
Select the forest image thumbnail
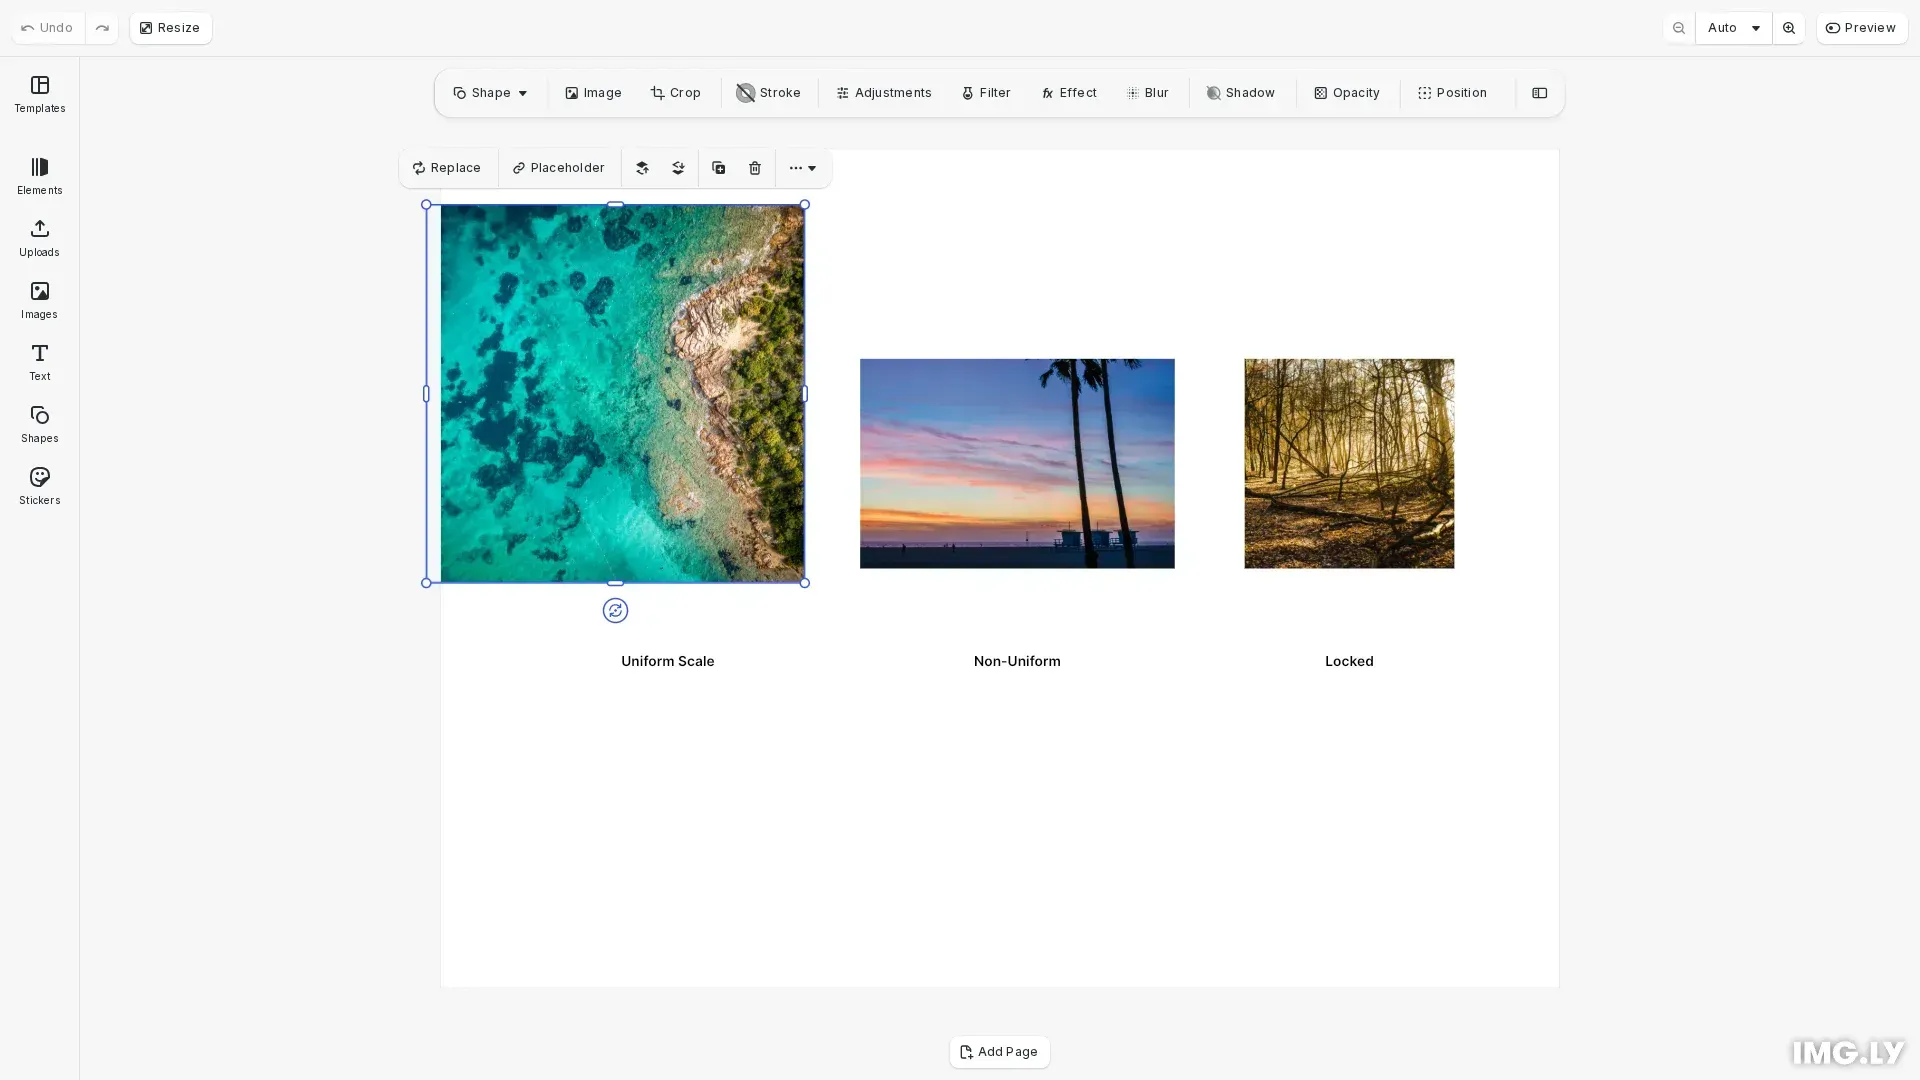coord(1349,464)
